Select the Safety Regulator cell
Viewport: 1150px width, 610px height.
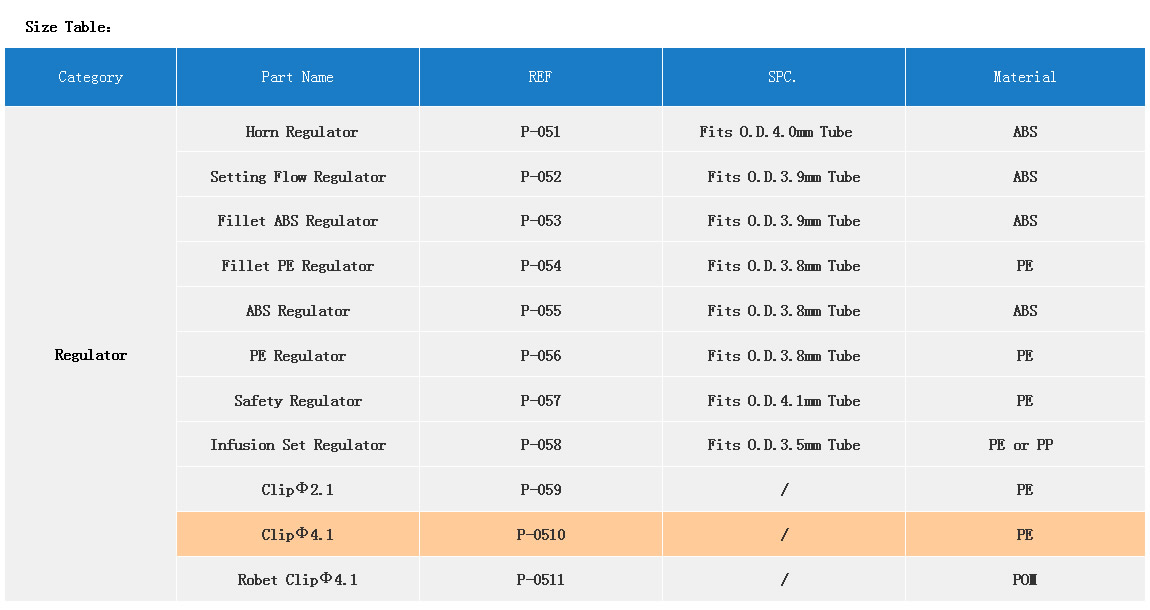point(298,401)
